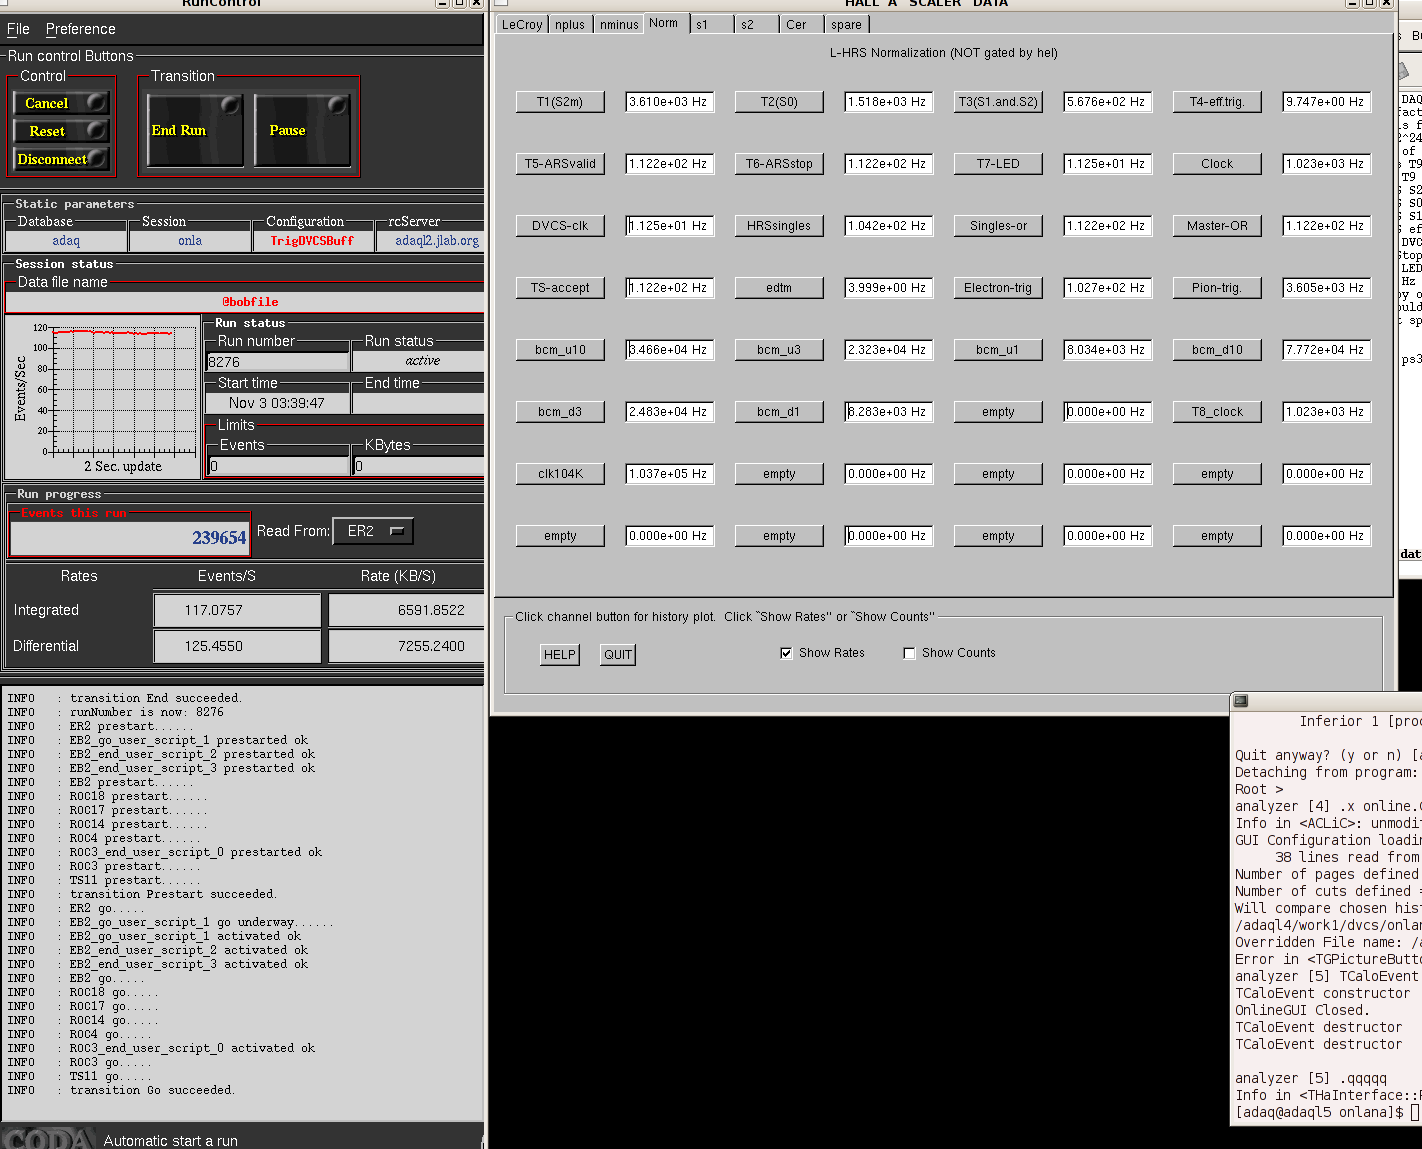
Task: Select the Norm tab
Action: (663, 23)
